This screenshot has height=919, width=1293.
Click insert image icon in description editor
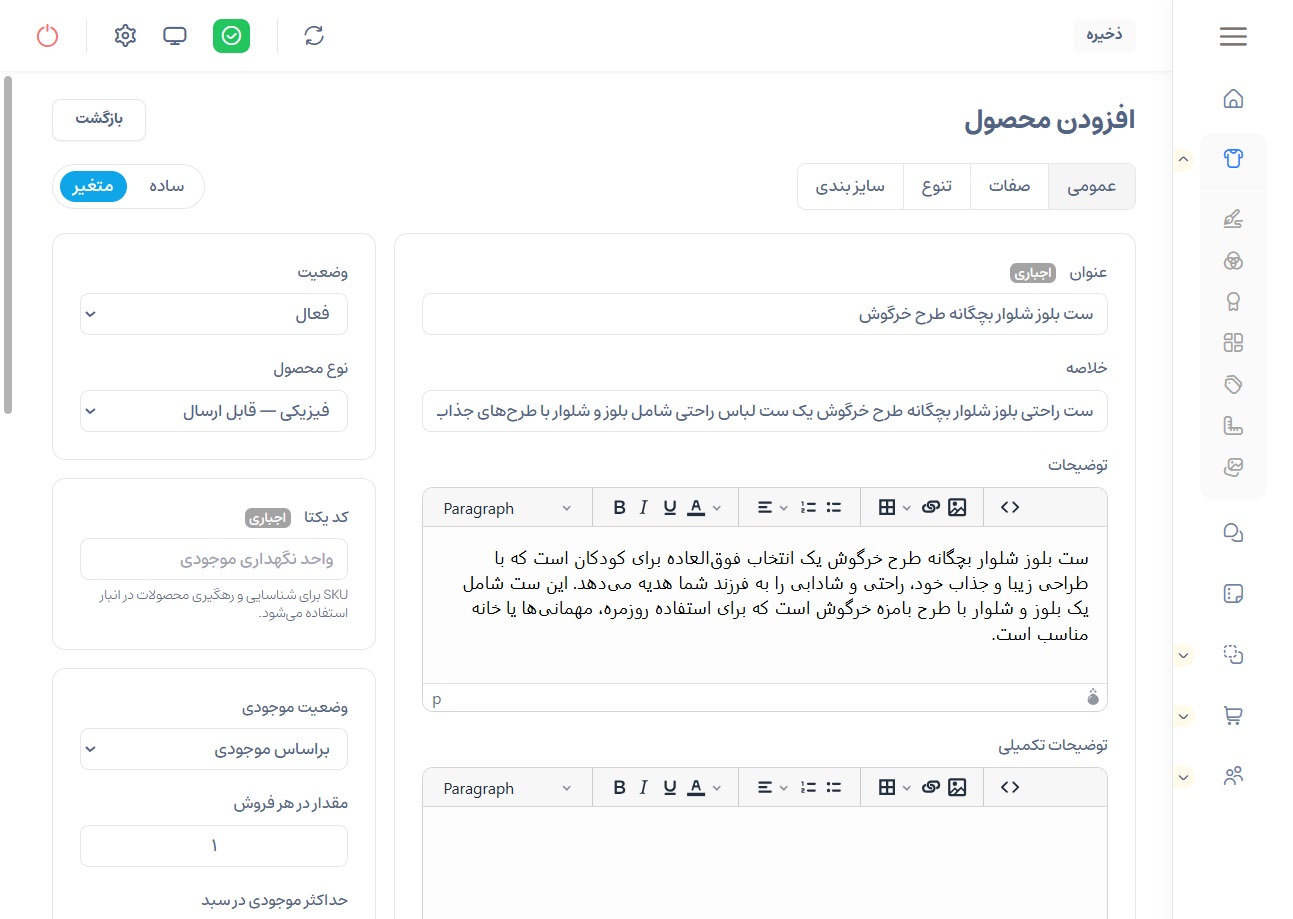point(957,508)
